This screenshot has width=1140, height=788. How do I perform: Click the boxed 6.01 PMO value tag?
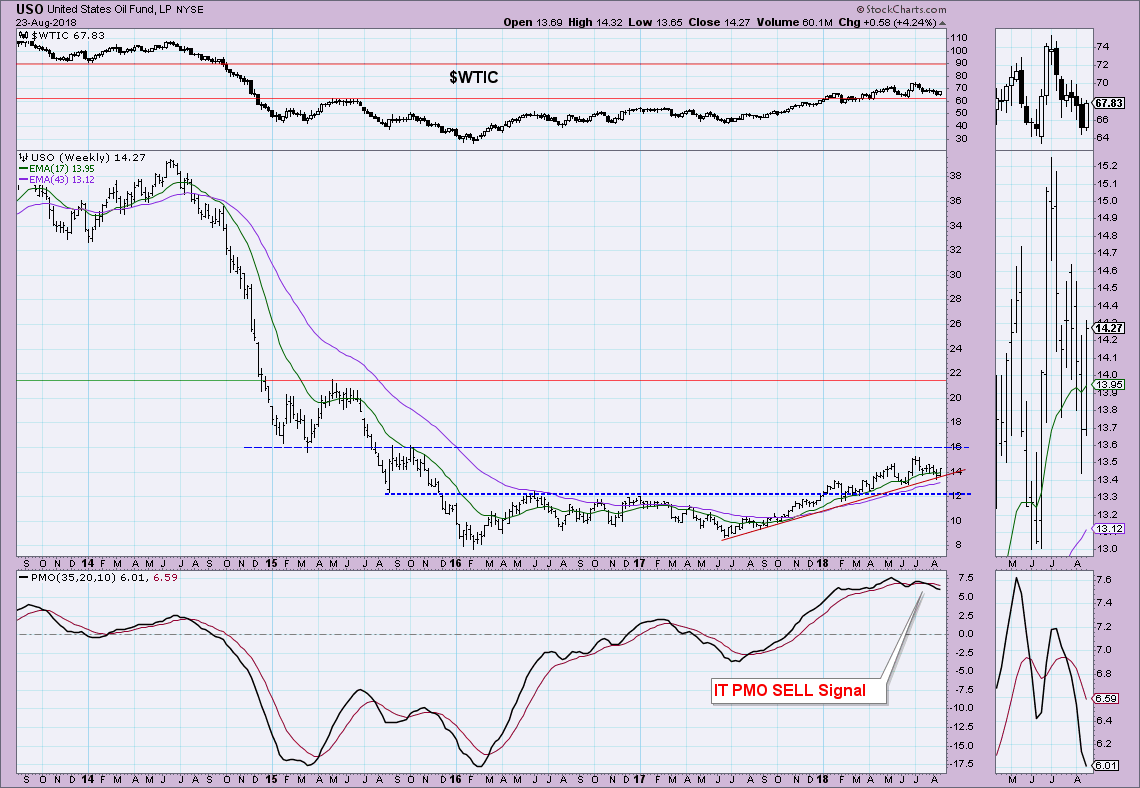coord(1107,765)
